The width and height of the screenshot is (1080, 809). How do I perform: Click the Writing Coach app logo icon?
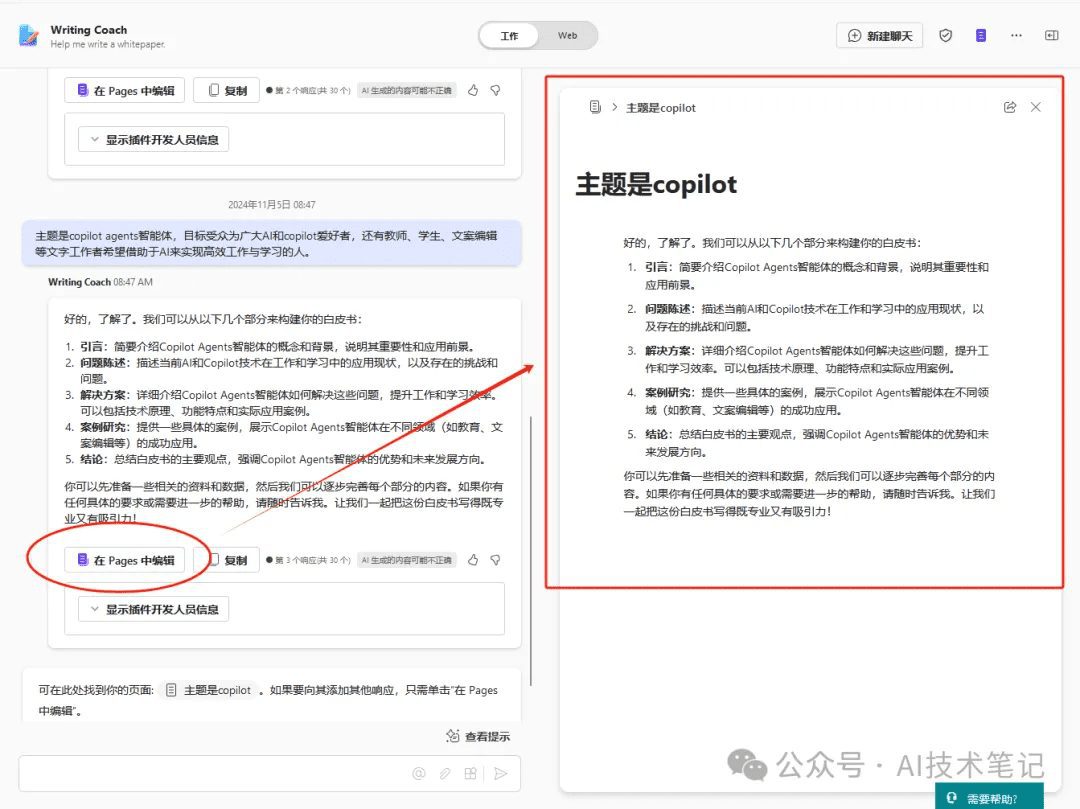coord(28,35)
